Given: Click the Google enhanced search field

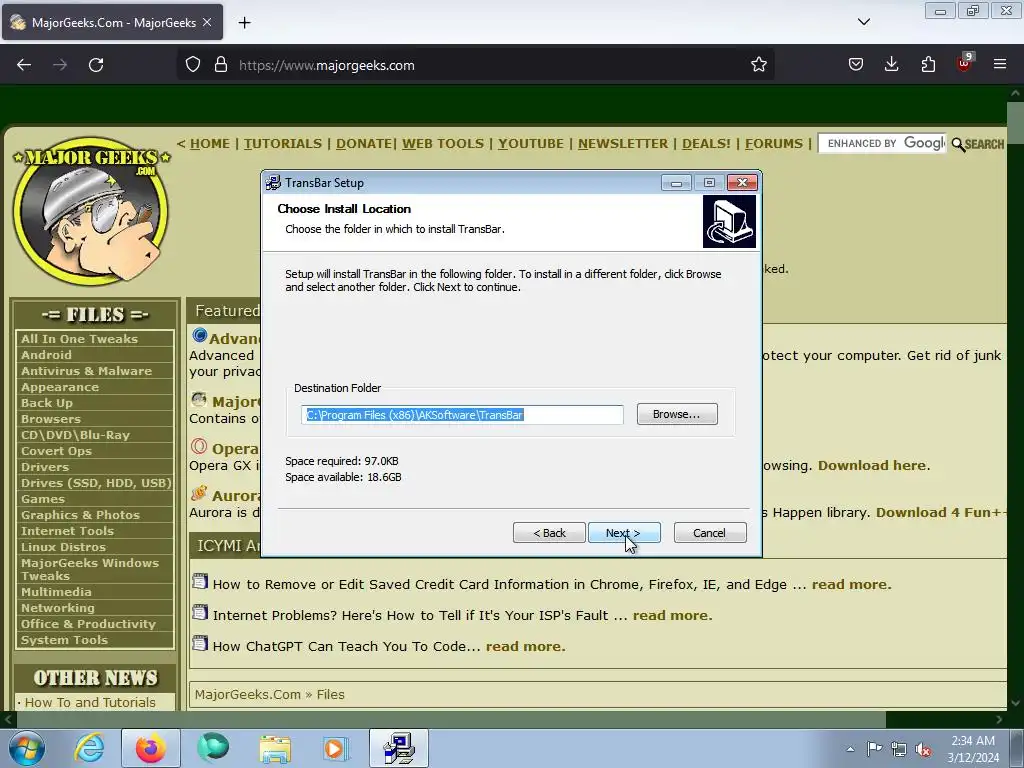Looking at the screenshot, I should [882, 144].
